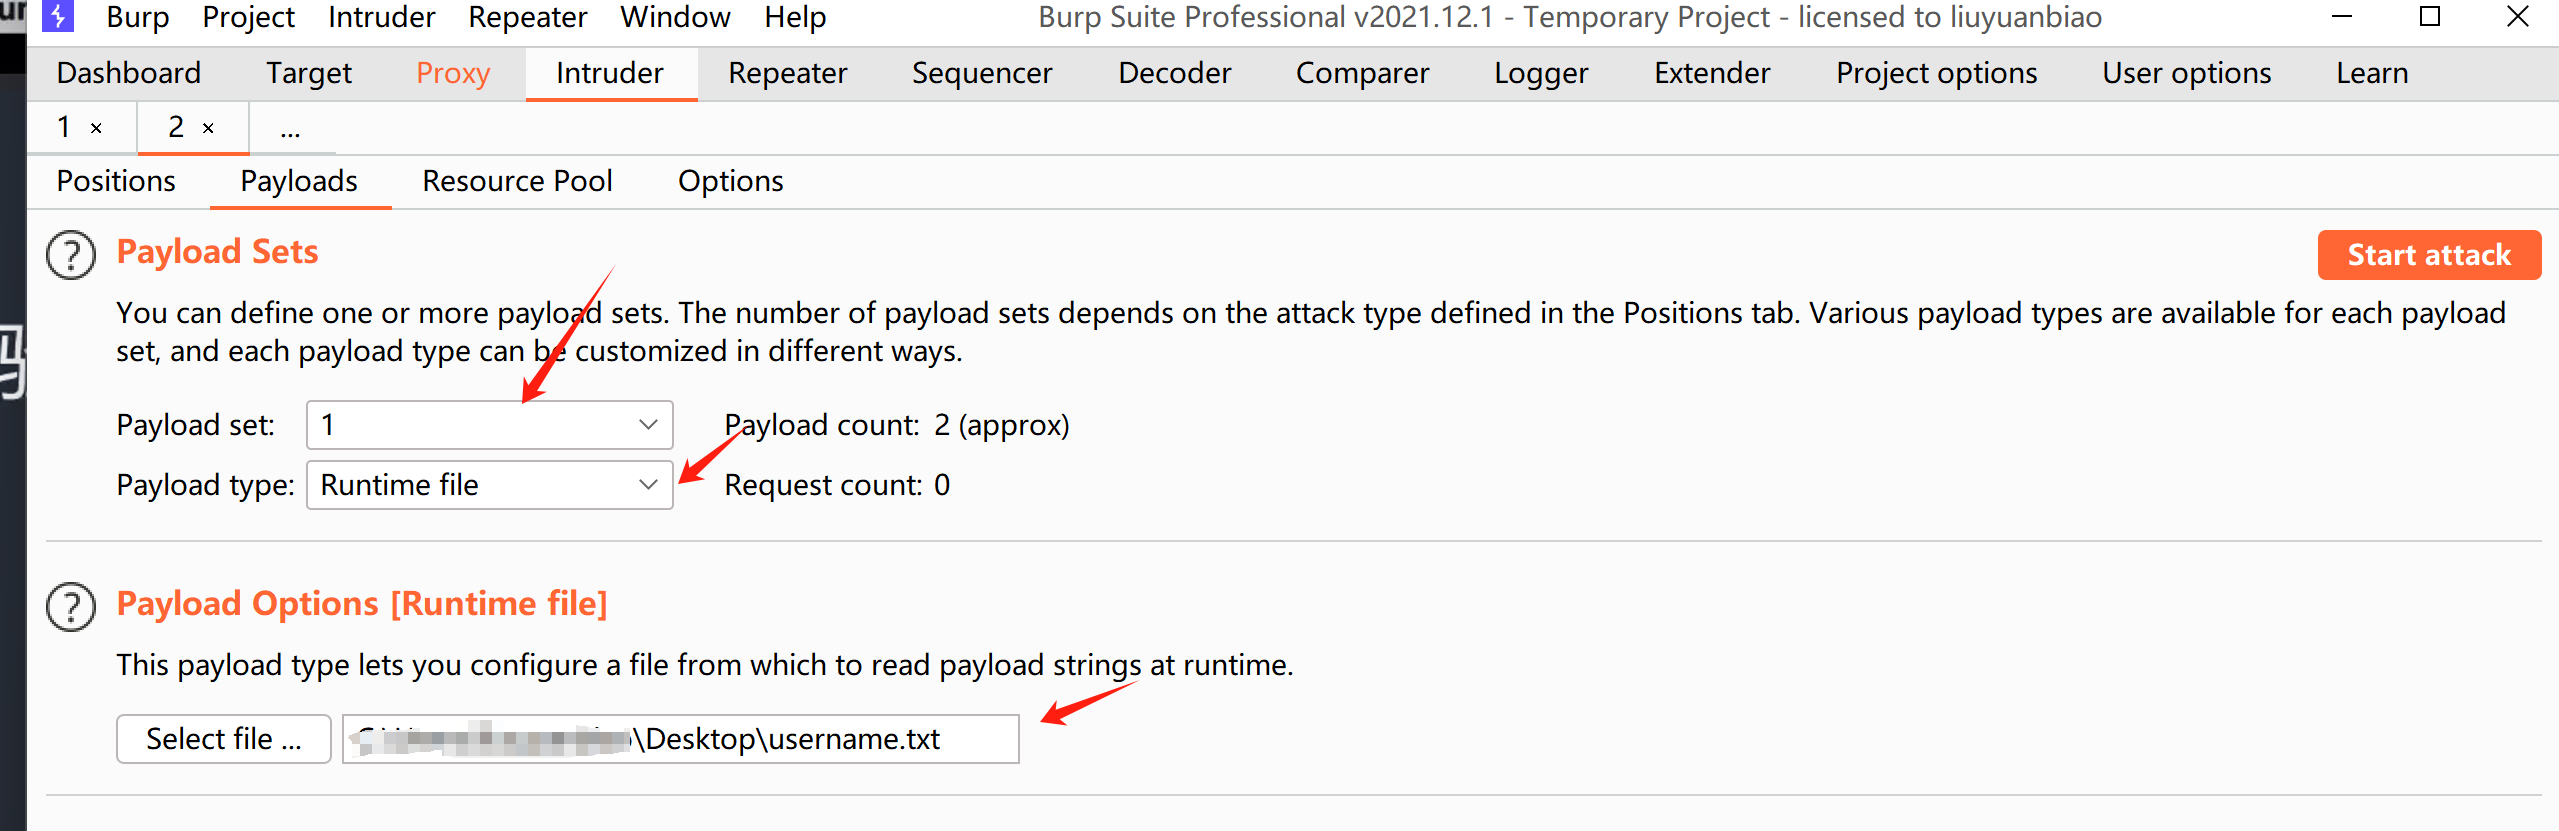Open help for Payload Options section

pos(71,607)
